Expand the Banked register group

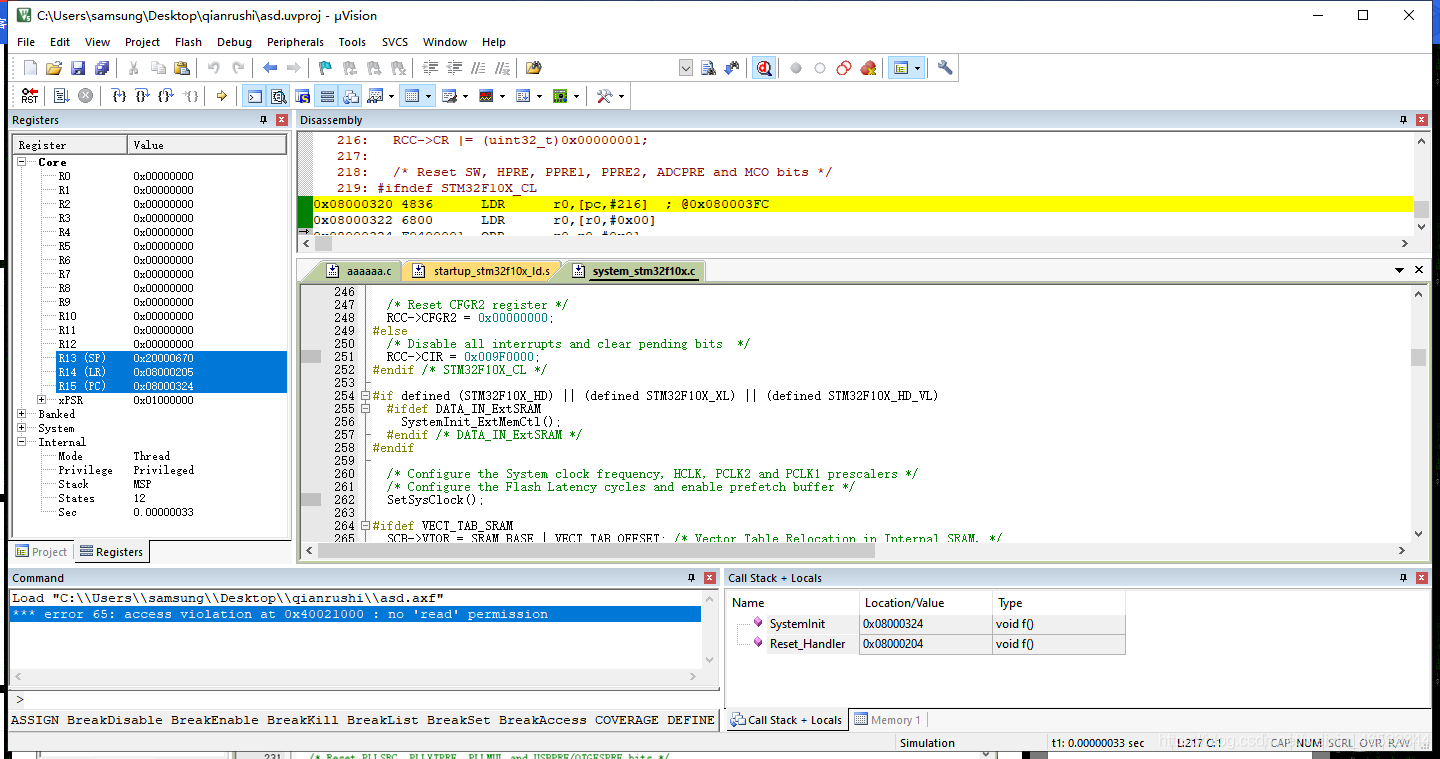point(22,414)
